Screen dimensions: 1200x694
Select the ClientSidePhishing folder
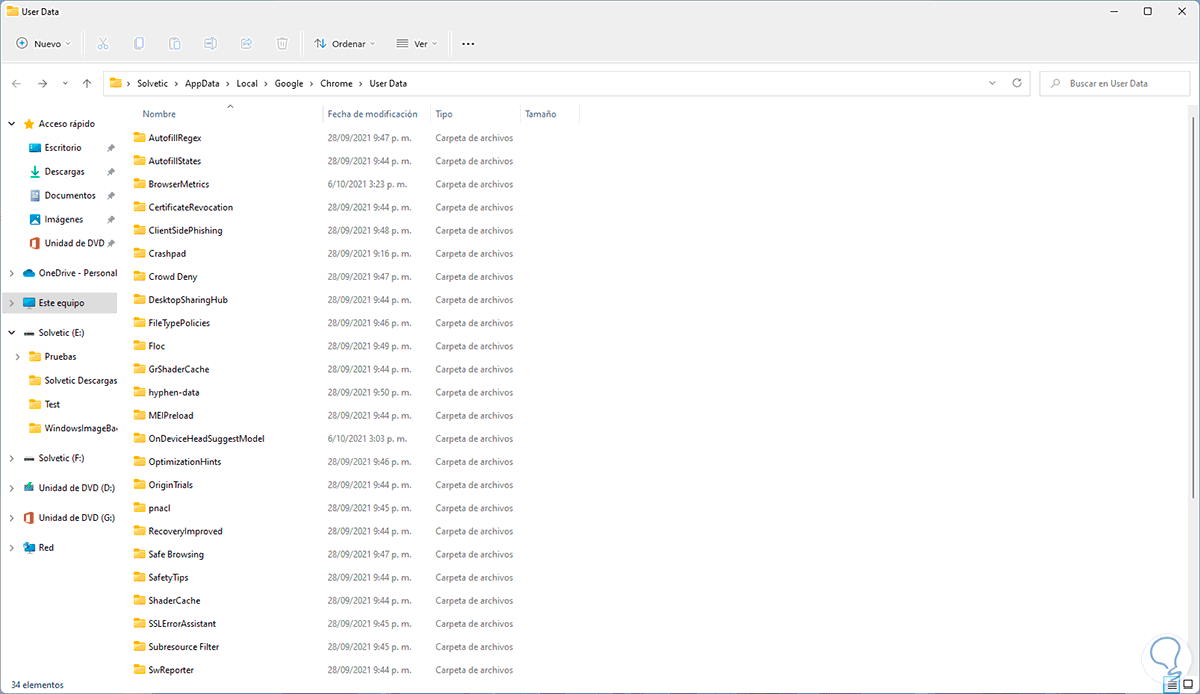click(x=185, y=230)
